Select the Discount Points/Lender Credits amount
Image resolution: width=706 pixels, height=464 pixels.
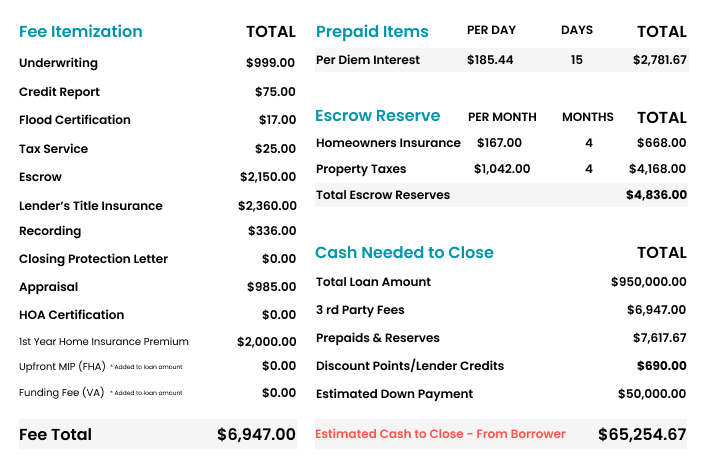(x=660, y=366)
